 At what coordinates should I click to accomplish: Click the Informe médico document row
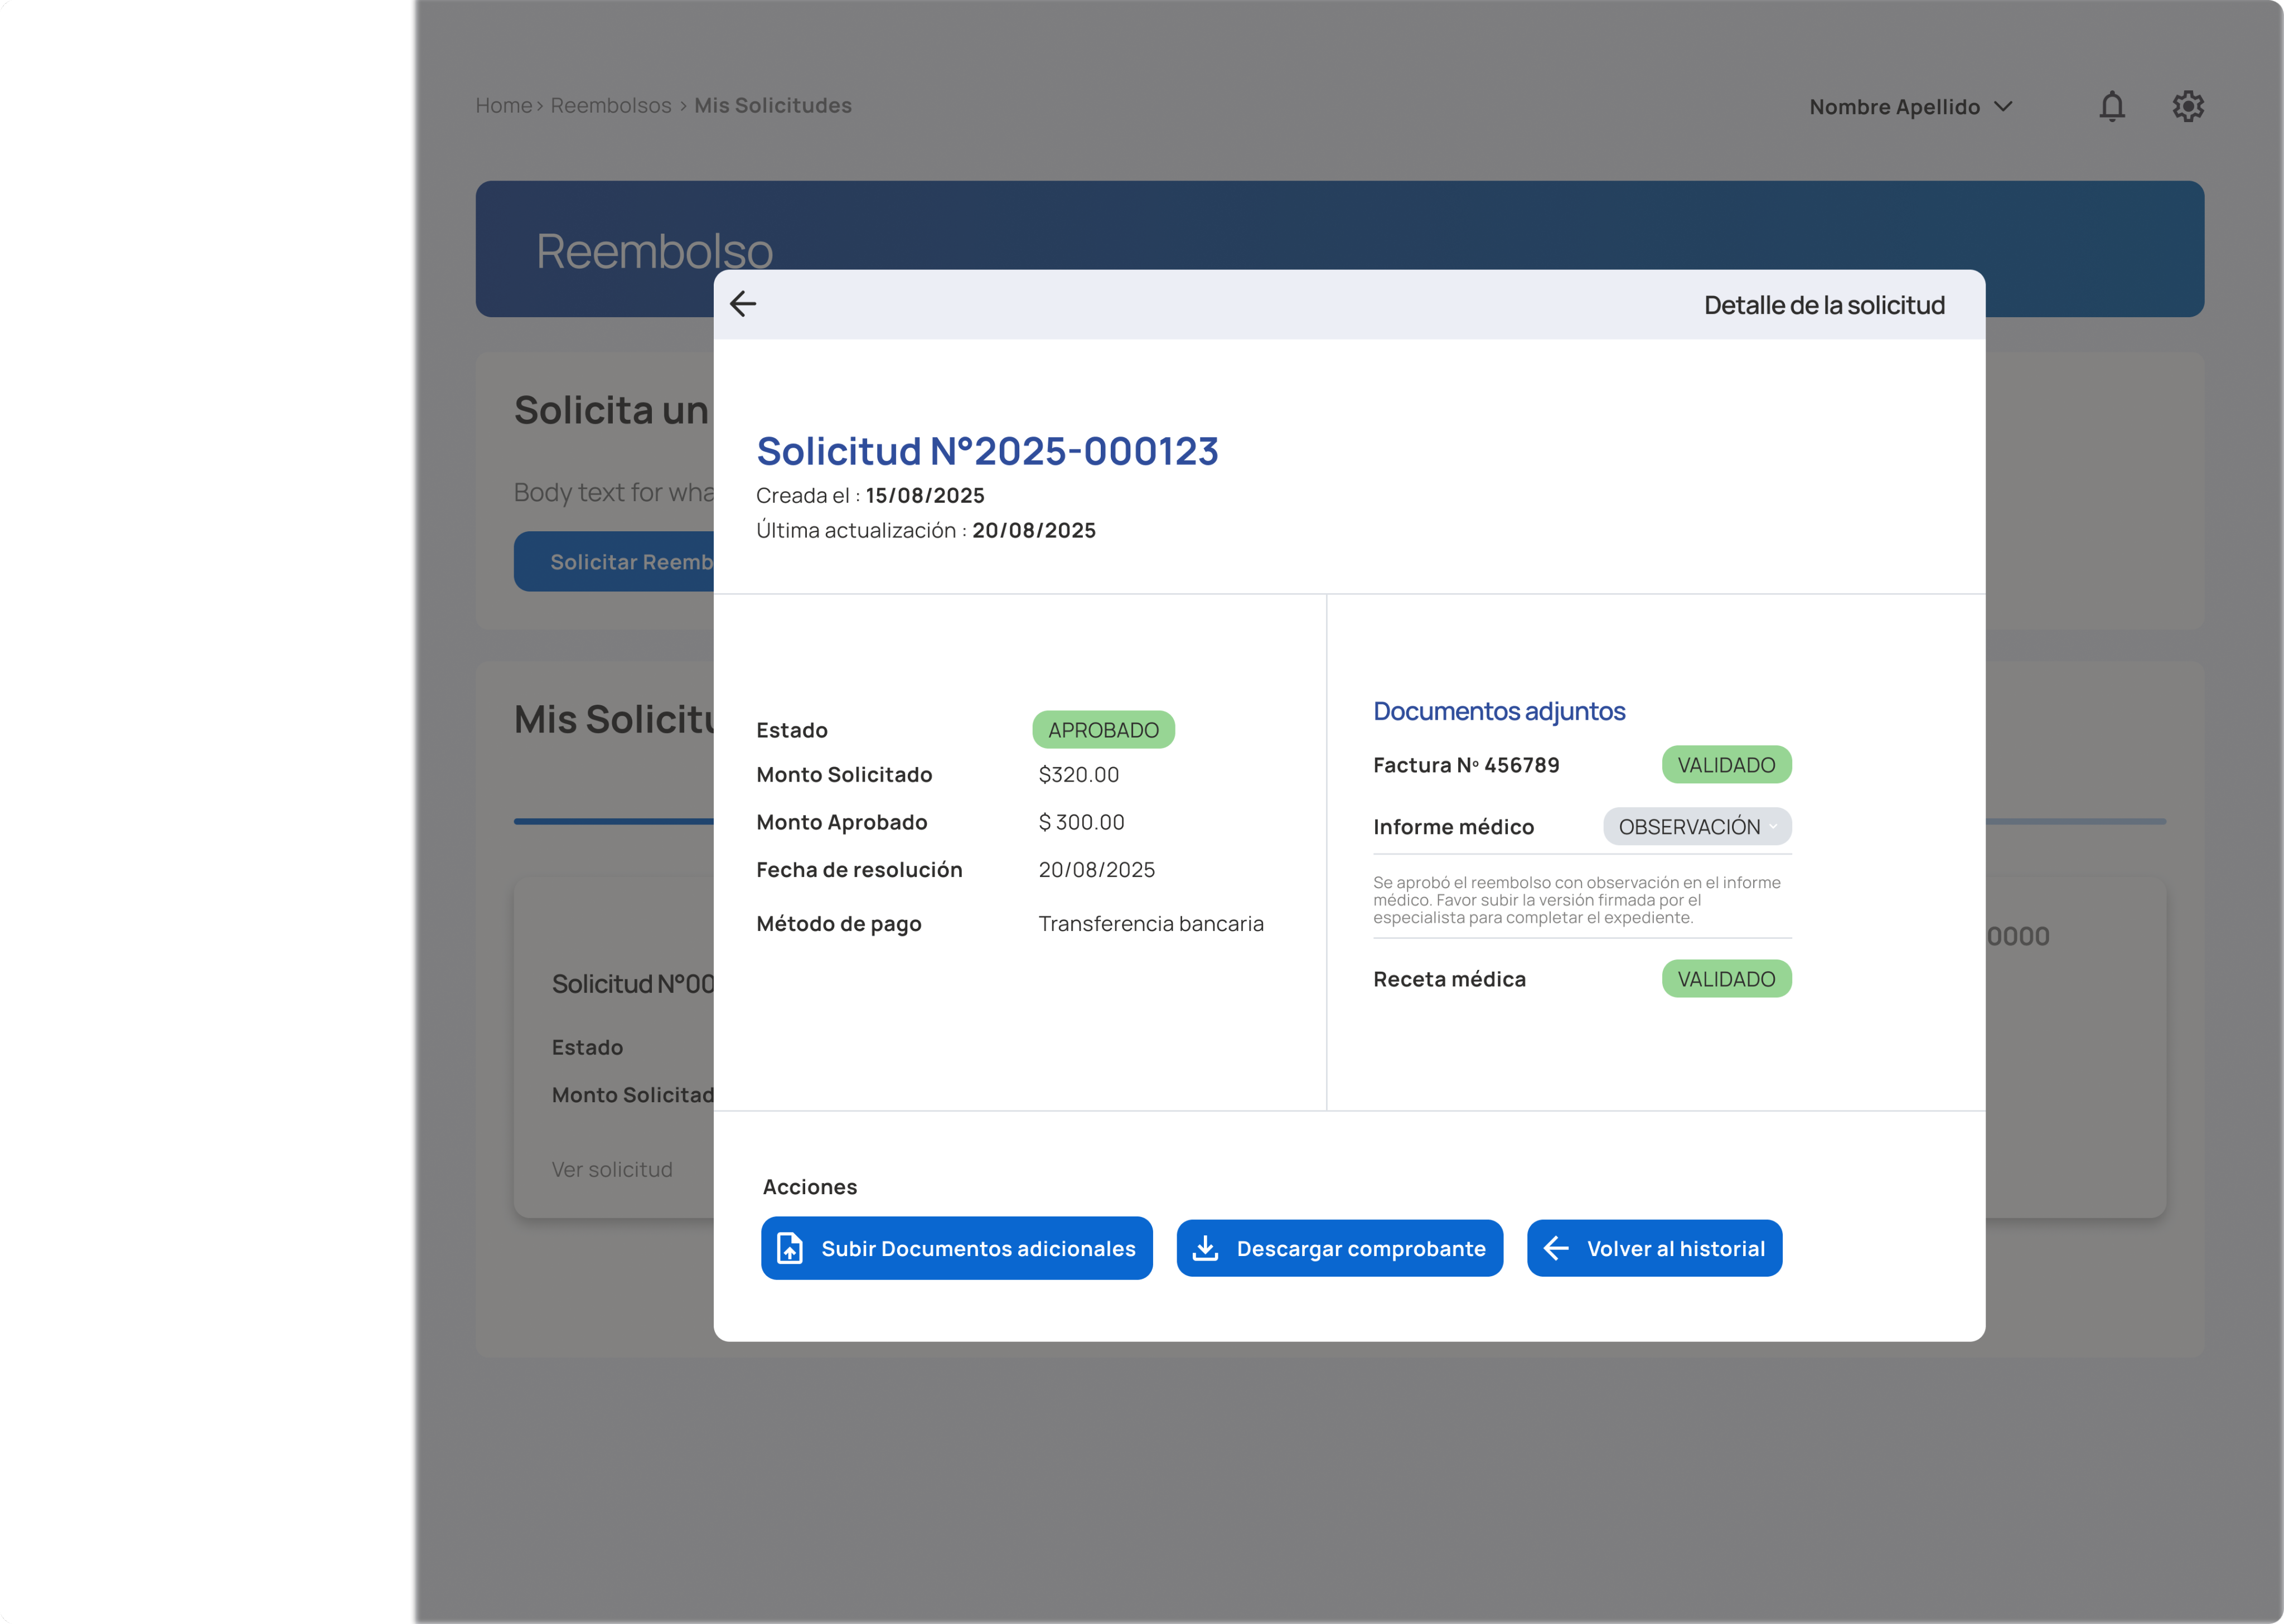[x=1453, y=827]
